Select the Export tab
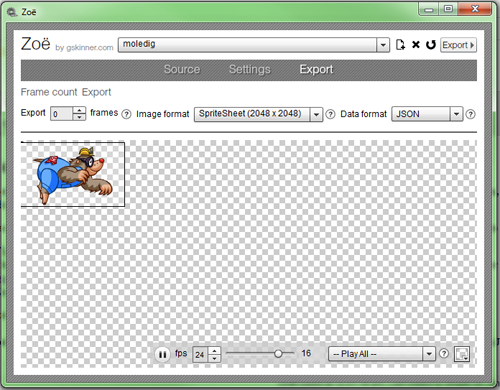The image size is (500, 390). click(316, 69)
